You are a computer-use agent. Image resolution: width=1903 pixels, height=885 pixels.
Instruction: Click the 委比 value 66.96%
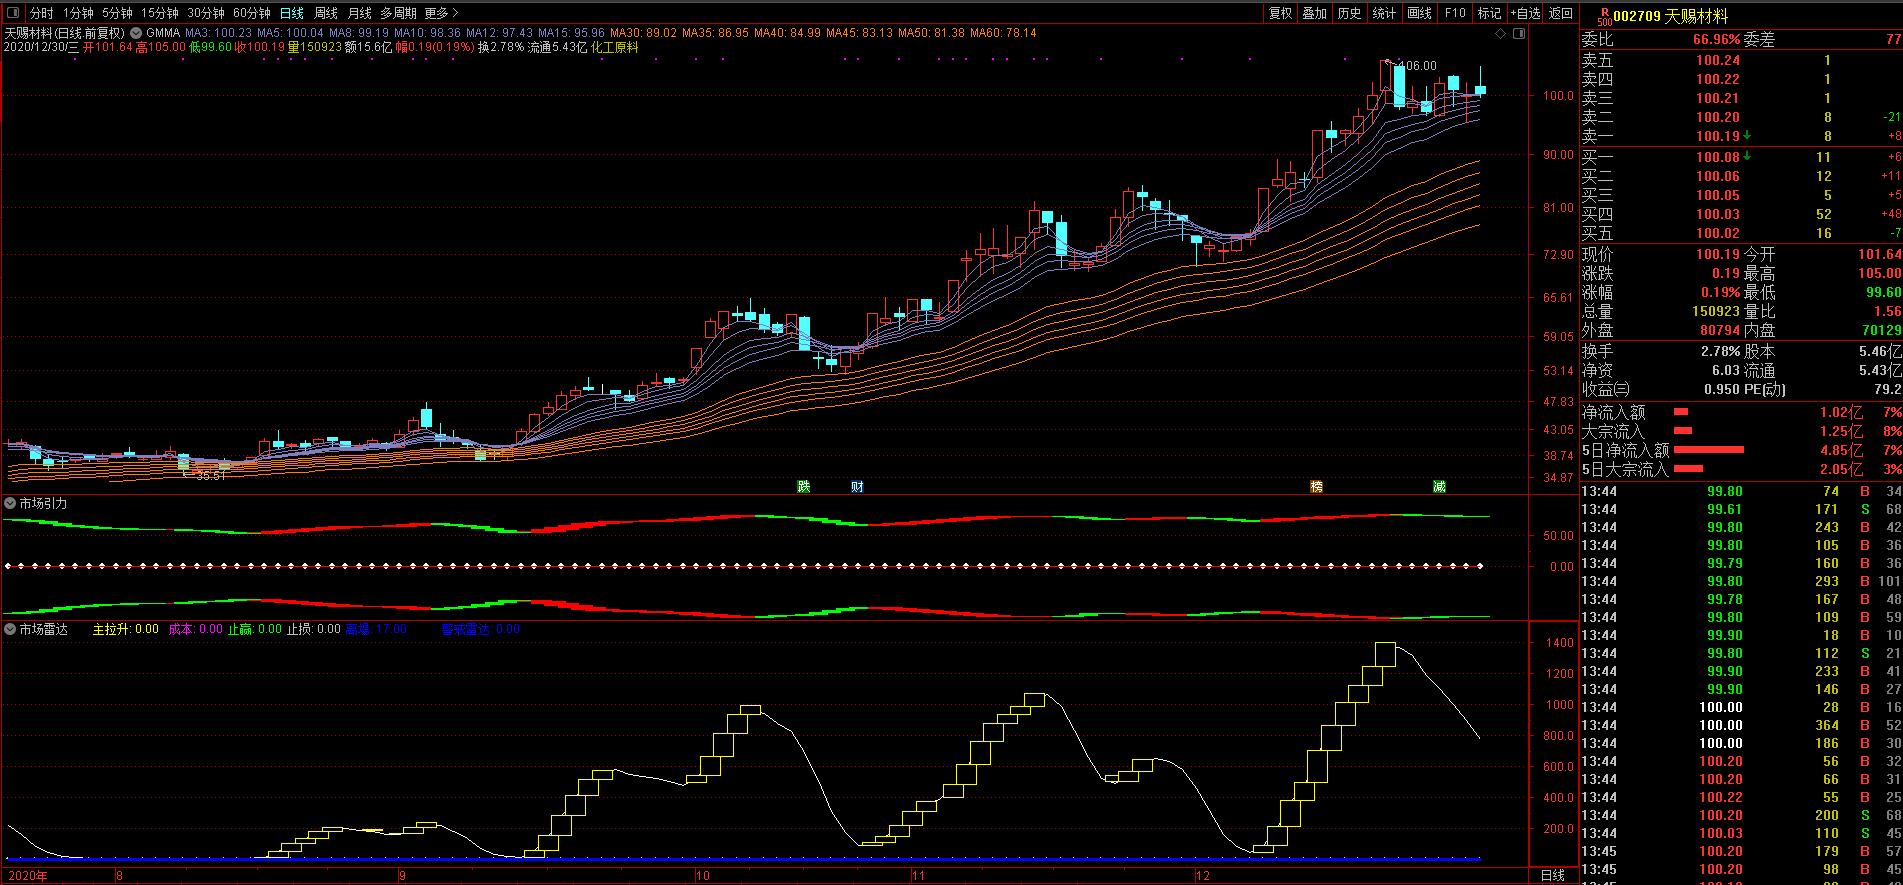pos(1717,40)
